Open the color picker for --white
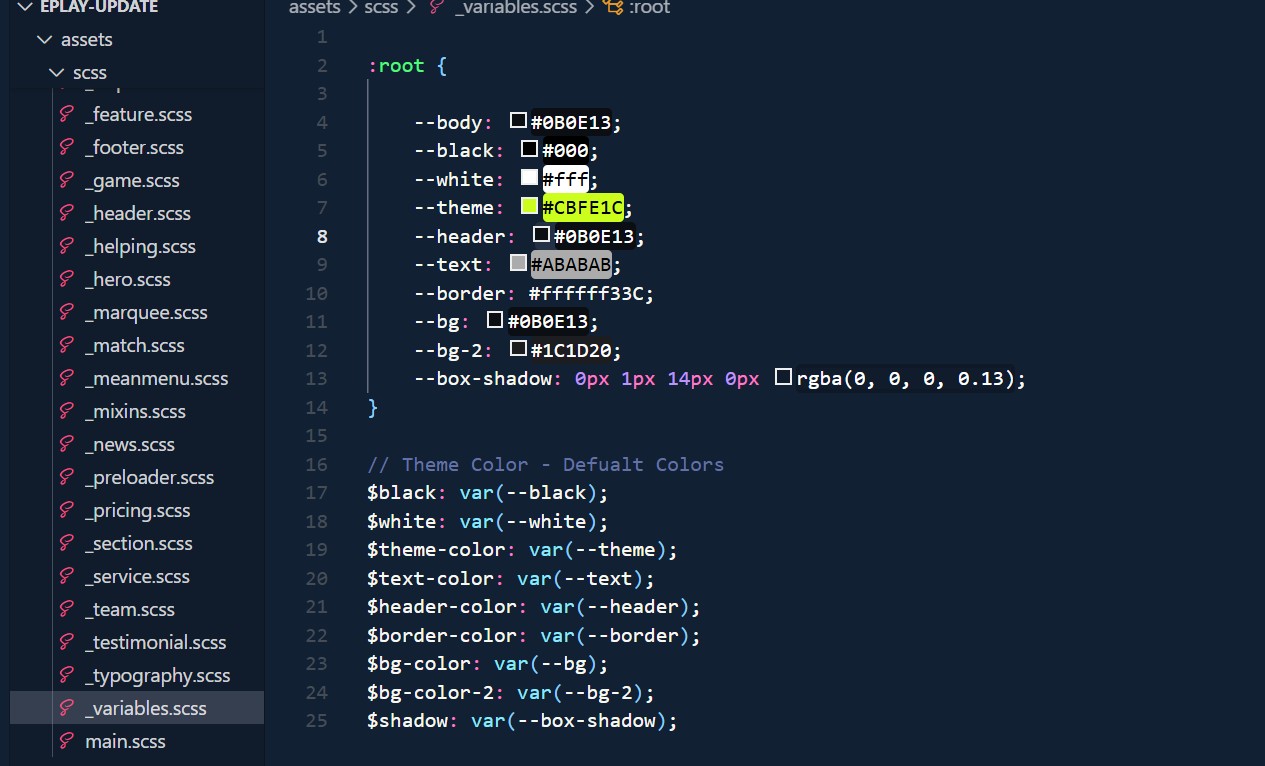This screenshot has height=766, width=1265. click(x=530, y=178)
